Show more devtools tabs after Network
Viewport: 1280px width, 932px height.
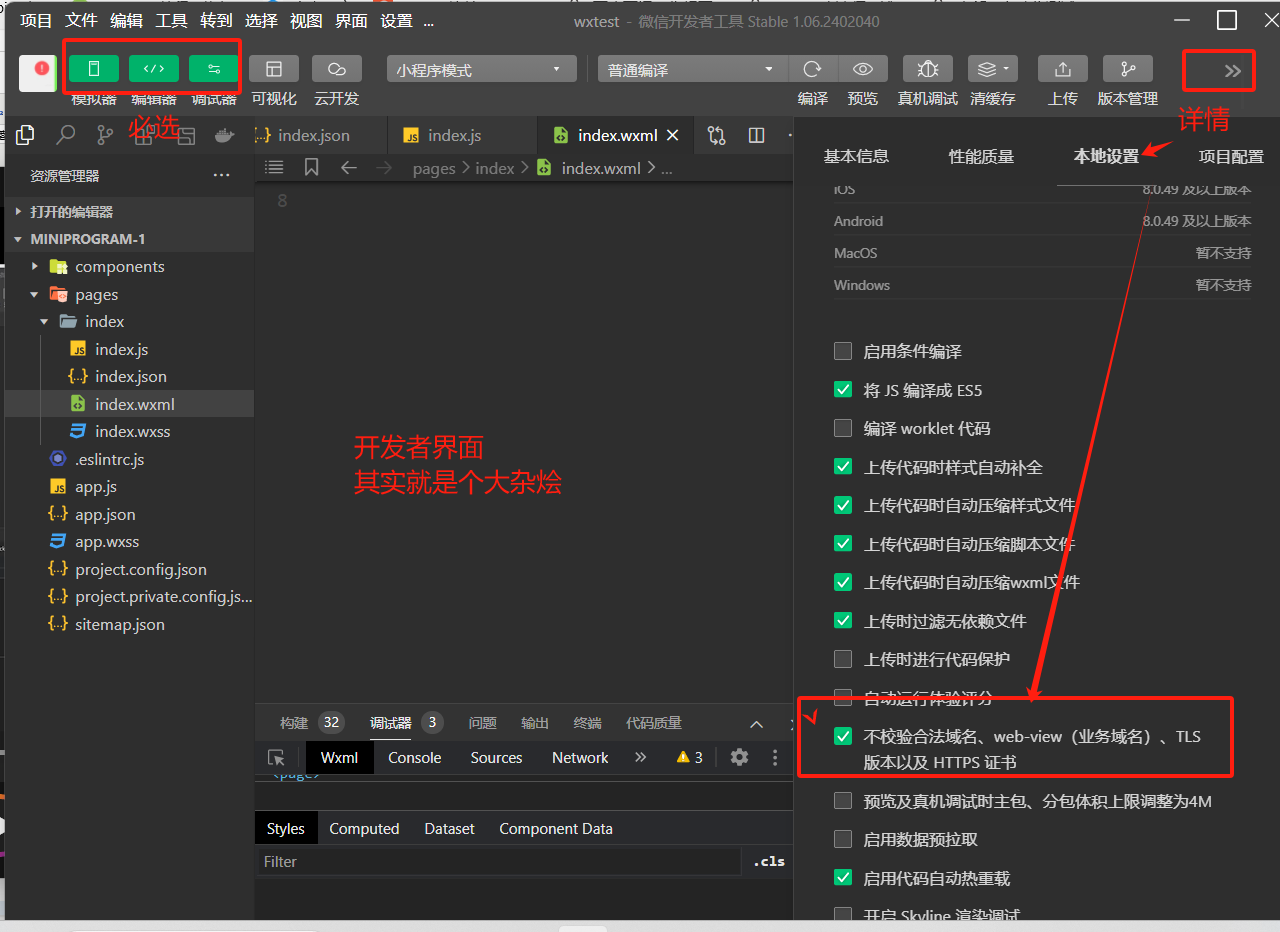click(640, 757)
